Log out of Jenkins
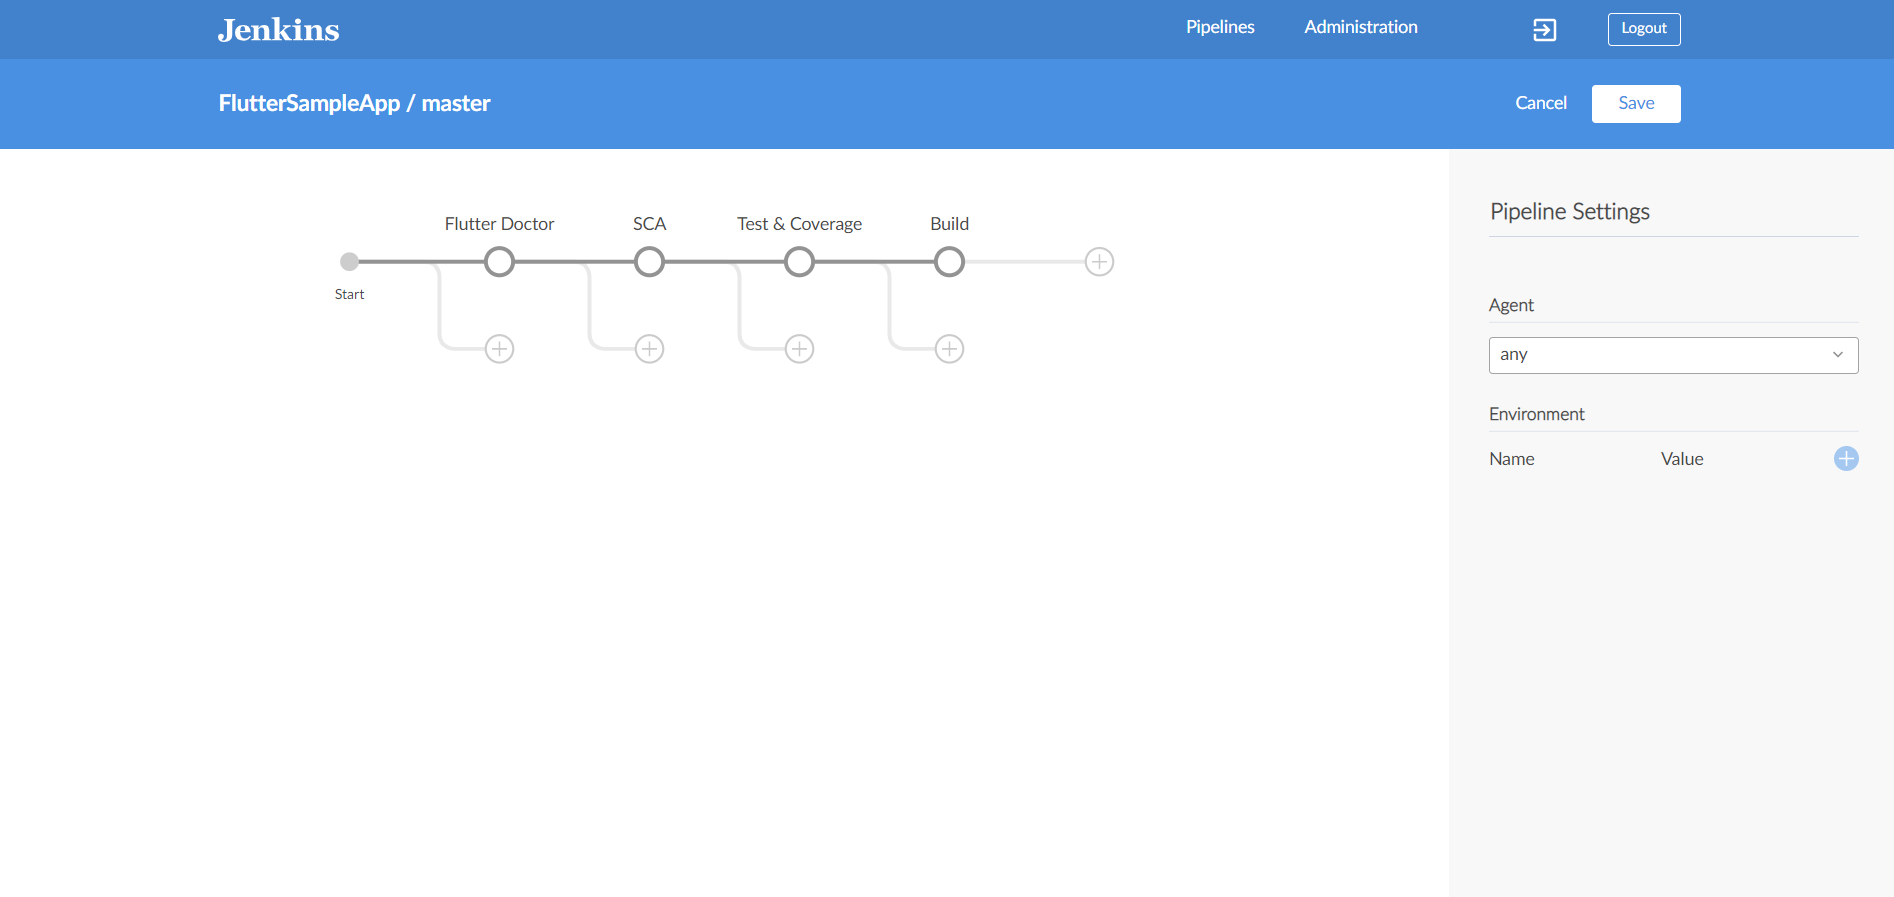 [1644, 29]
